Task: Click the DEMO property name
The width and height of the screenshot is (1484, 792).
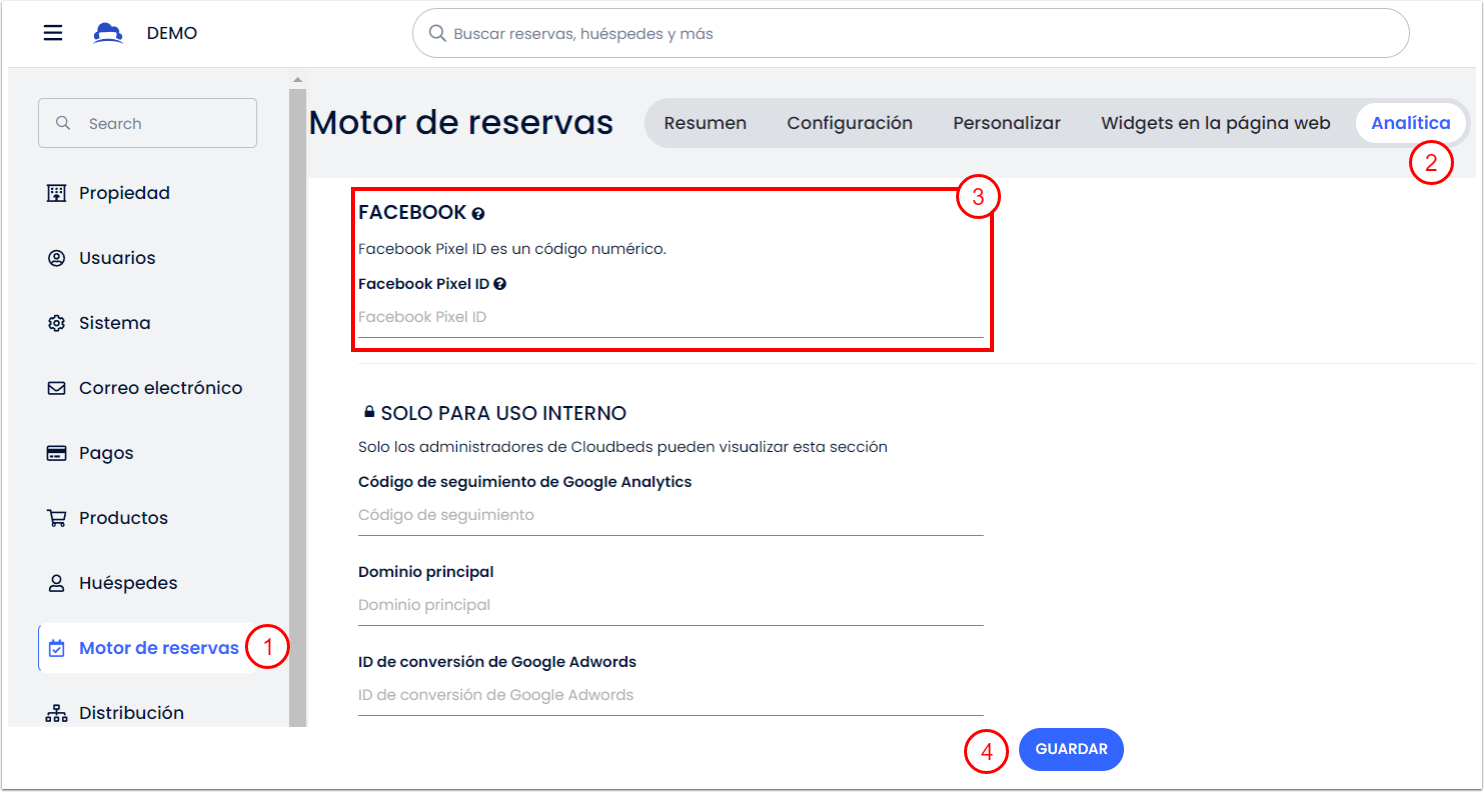Action: (x=172, y=33)
